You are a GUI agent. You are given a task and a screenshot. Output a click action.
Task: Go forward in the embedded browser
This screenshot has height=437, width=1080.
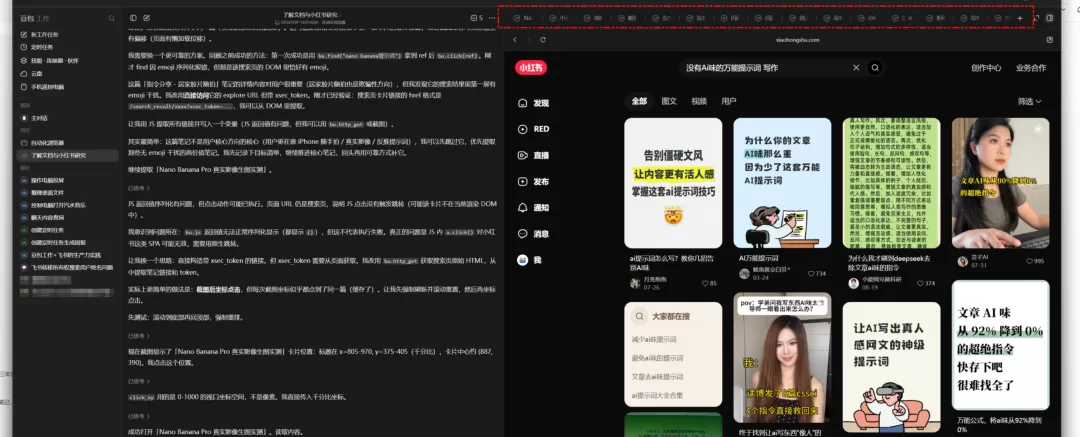528,40
